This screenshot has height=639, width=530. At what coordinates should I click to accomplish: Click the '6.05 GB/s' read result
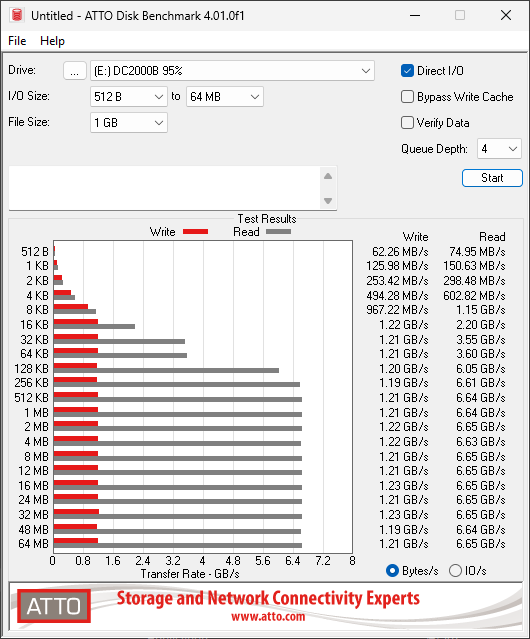[x=481, y=369]
